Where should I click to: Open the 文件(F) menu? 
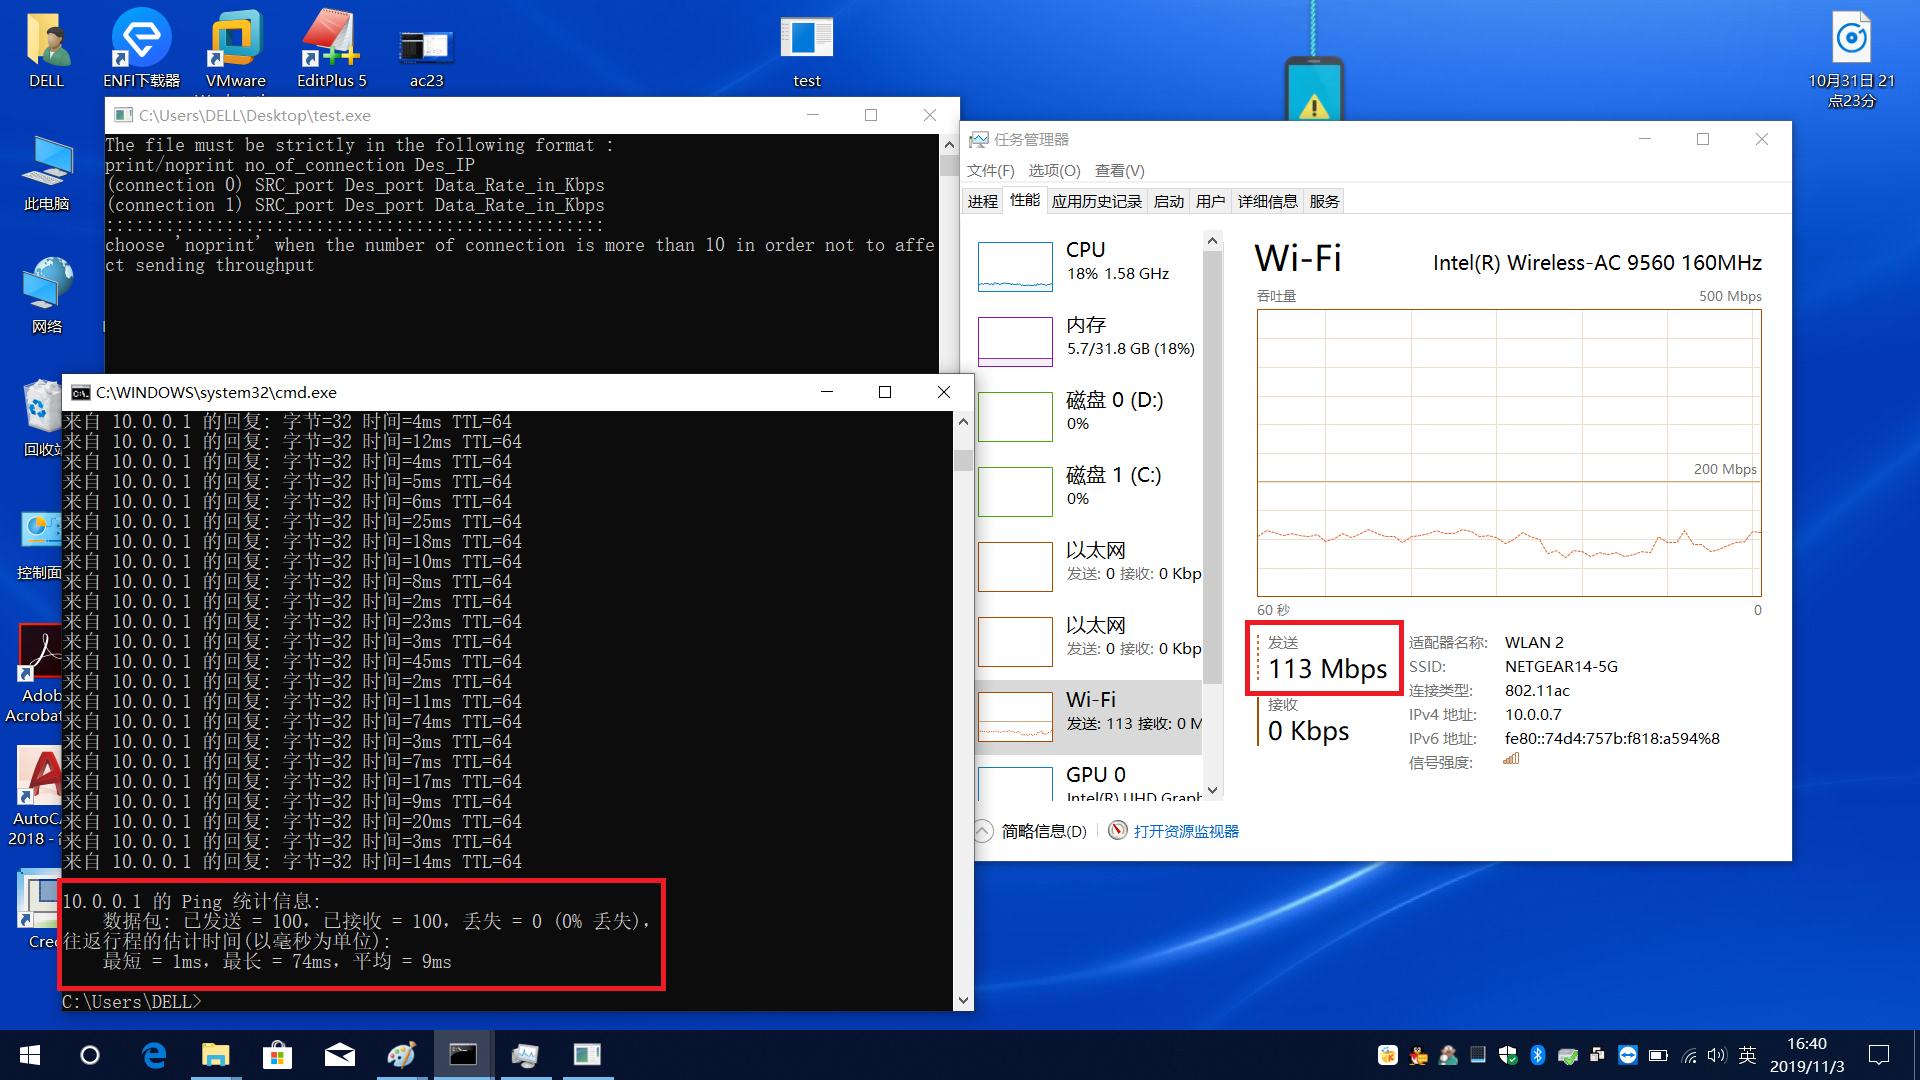[x=990, y=170]
